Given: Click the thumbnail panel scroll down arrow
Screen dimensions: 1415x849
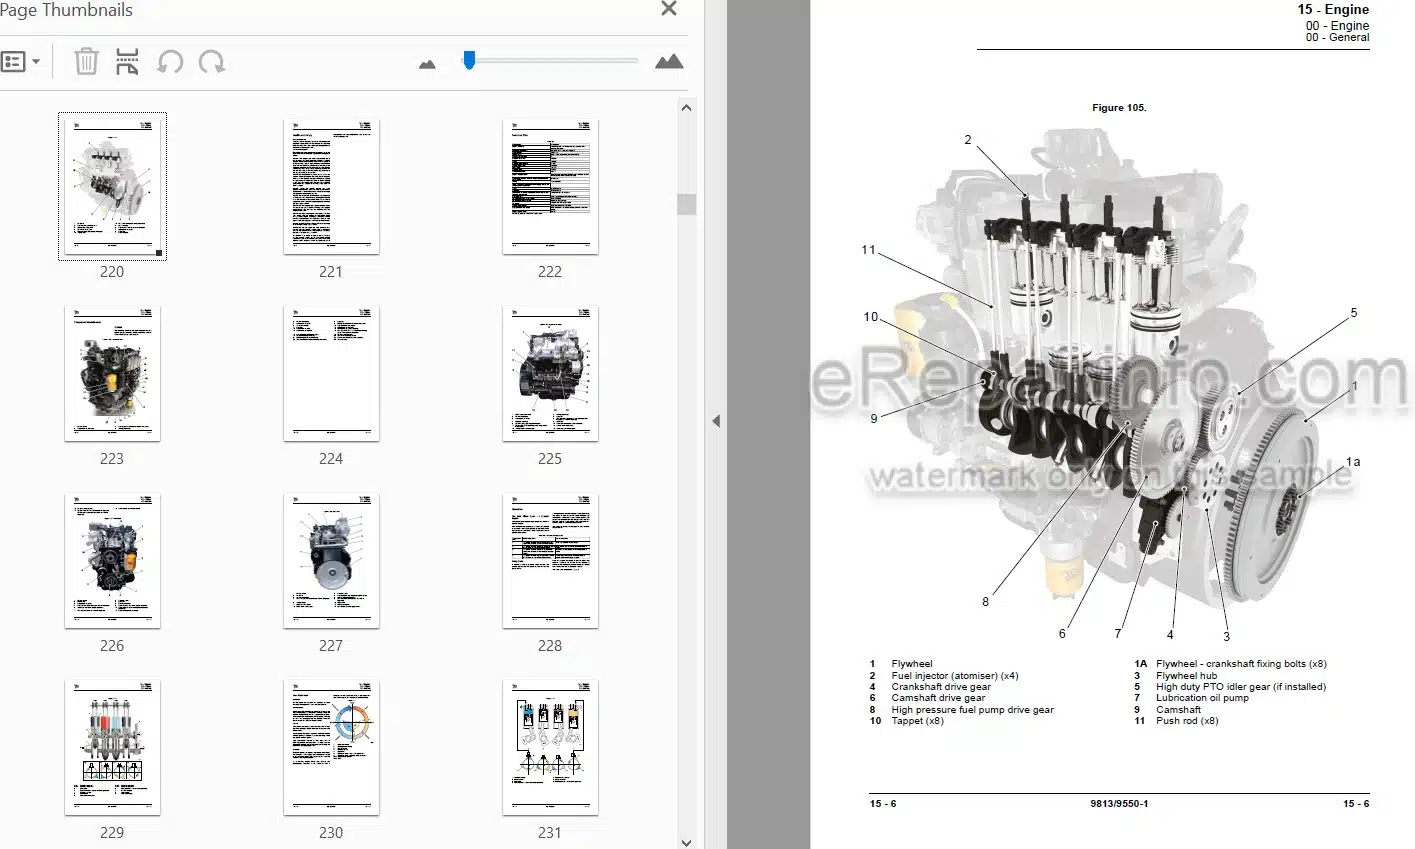Looking at the screenshot, I should tap(686, 841).
